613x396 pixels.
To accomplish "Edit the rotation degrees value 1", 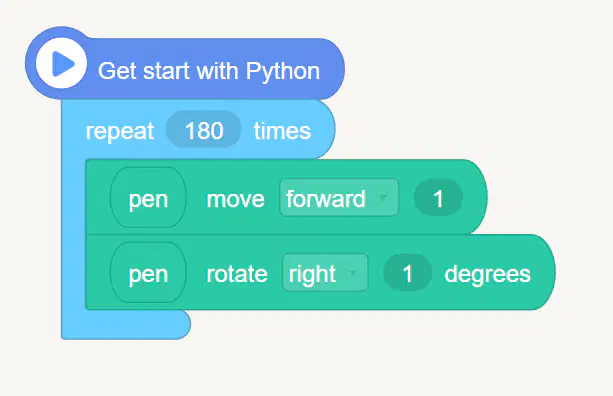I will tap(407, 273).
